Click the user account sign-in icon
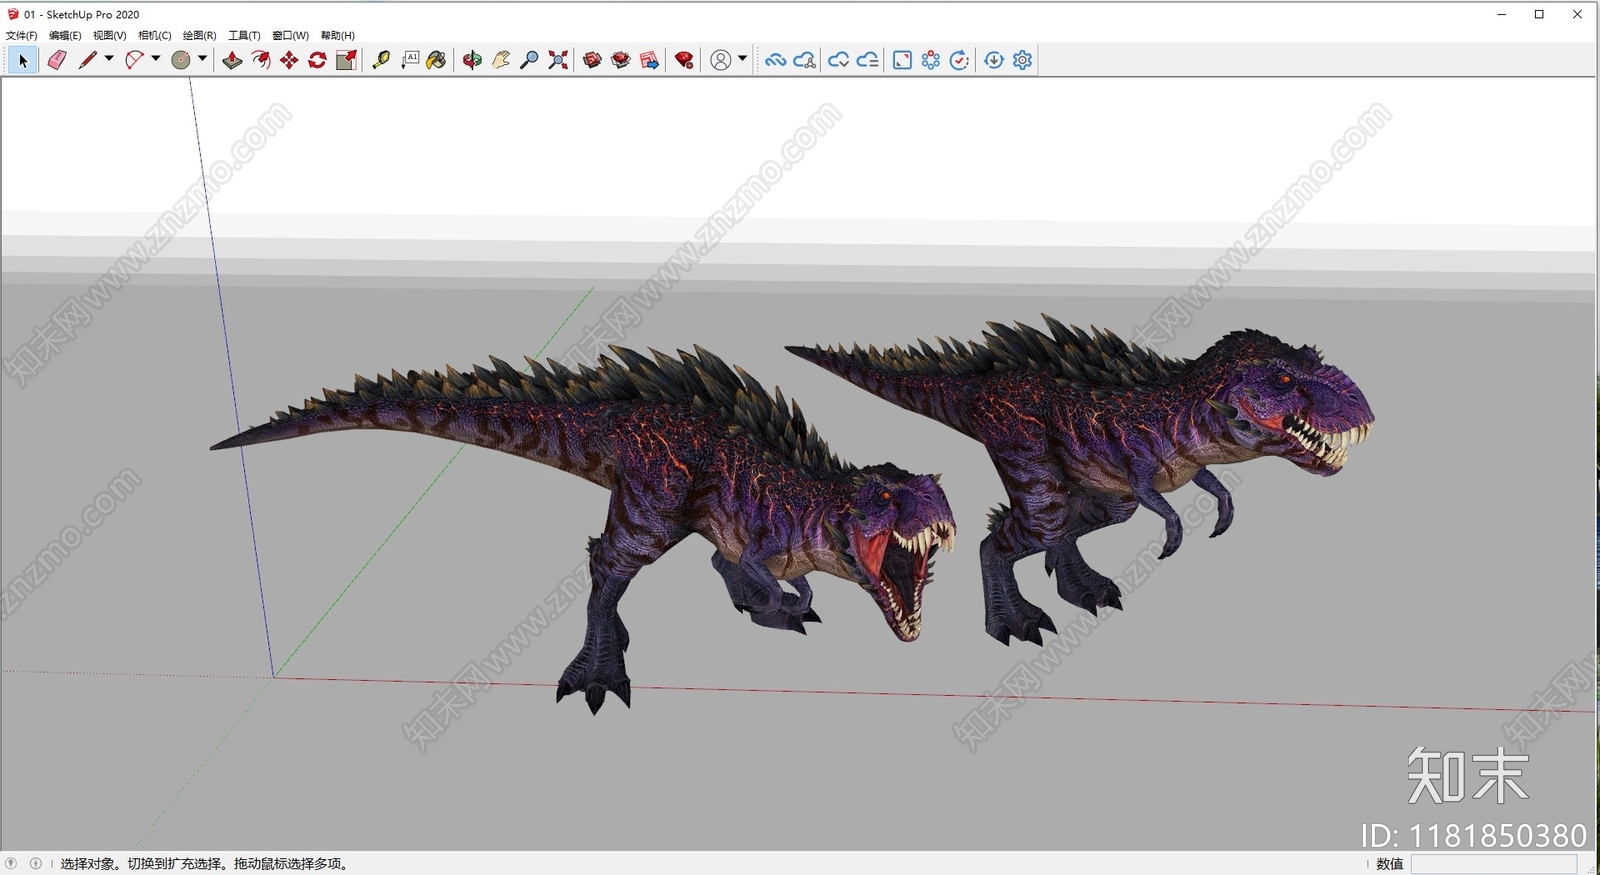The image size is (1600, 875). [x=720, y=61]
